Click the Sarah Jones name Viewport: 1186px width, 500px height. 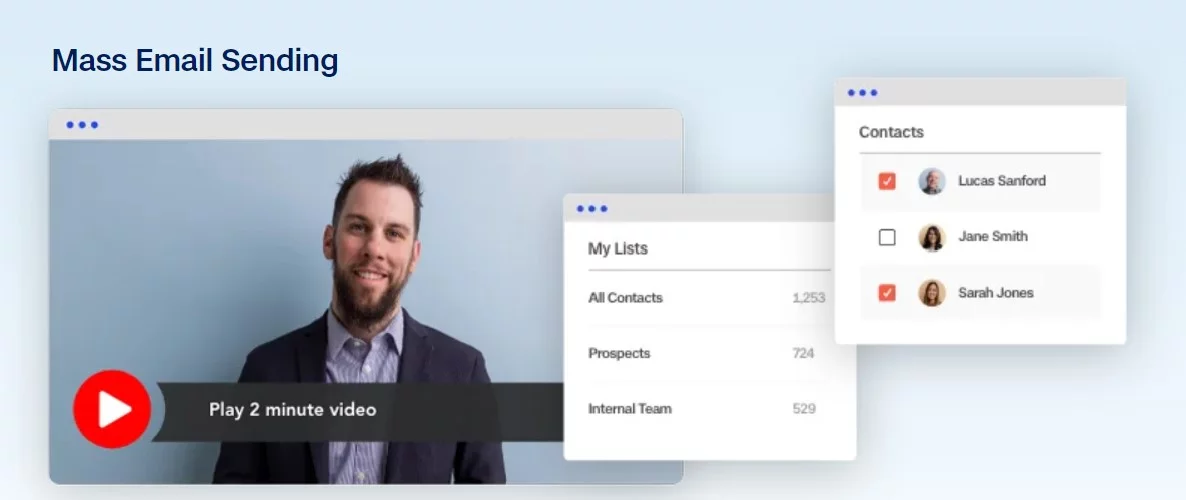995,293
